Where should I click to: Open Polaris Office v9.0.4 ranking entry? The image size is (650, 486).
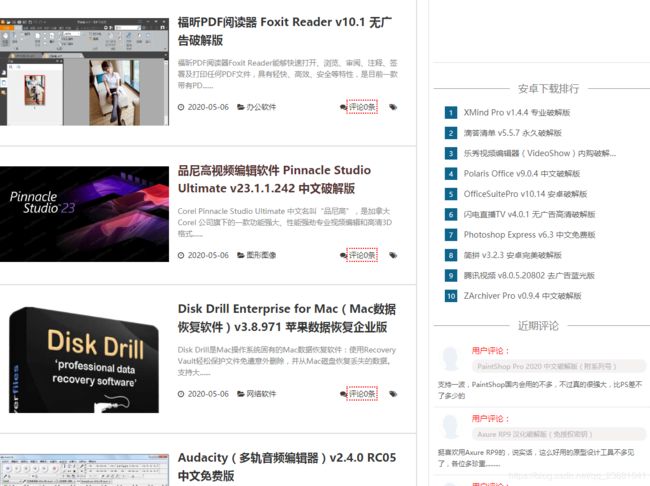pos(521,173)
